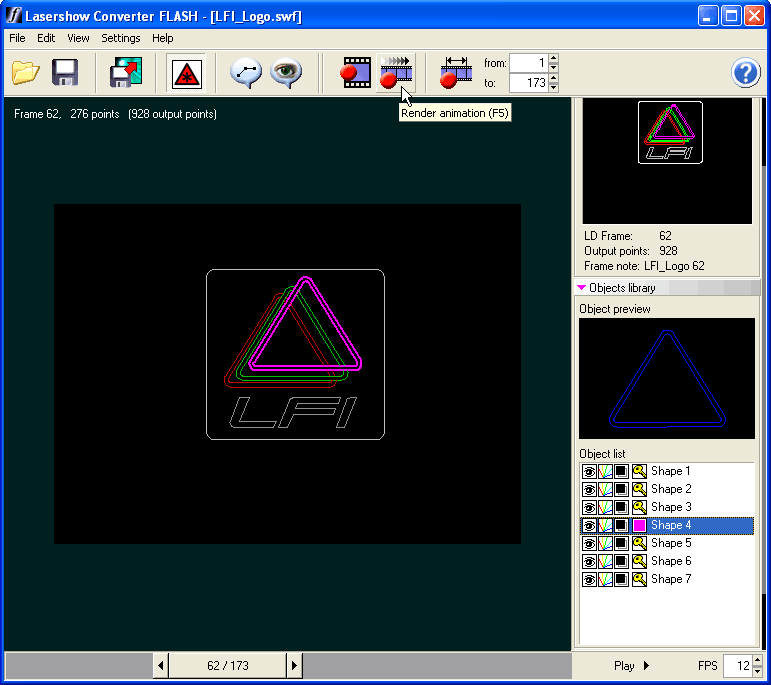Viewport: 771px width, 685px height.
Task: Click the yellow key icon for Shape 5
Action: coord(639,543)
